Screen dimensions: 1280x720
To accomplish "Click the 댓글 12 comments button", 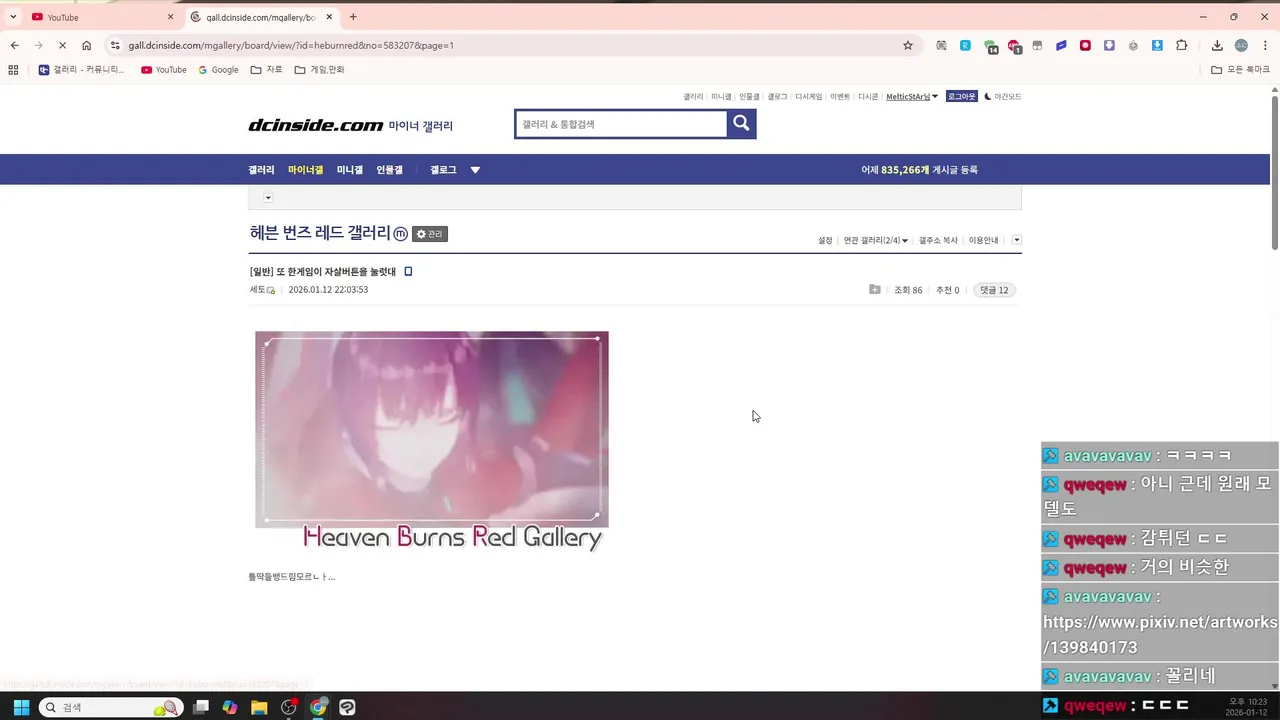I will (x=994, y=290).
